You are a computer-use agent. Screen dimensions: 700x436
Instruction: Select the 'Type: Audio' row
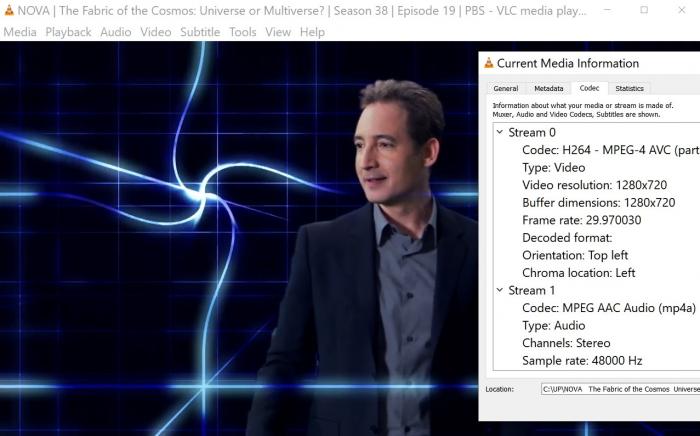[554, 326]
